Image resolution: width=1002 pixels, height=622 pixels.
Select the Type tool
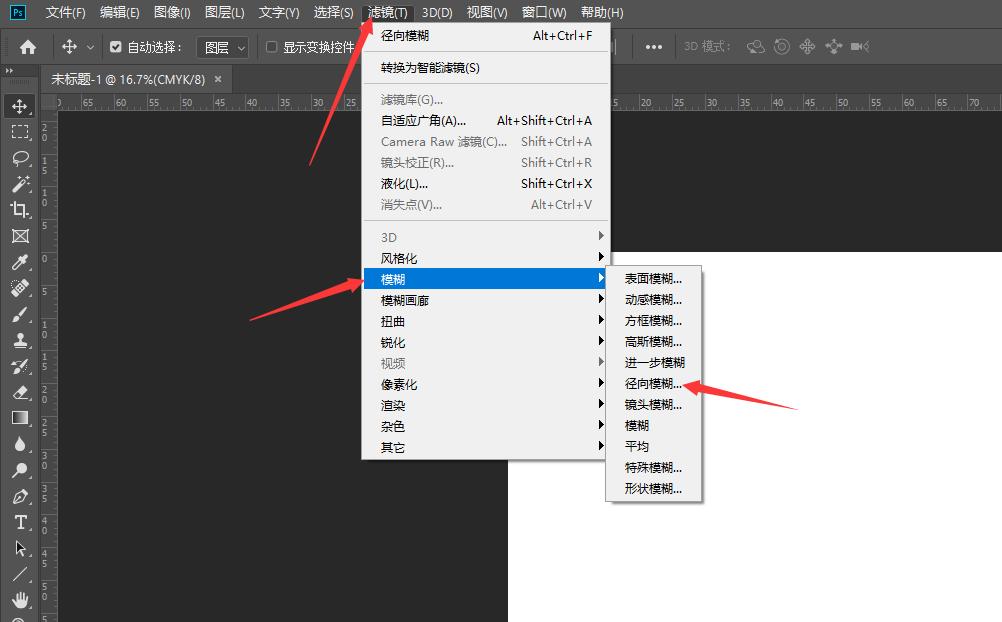point(20,522)
